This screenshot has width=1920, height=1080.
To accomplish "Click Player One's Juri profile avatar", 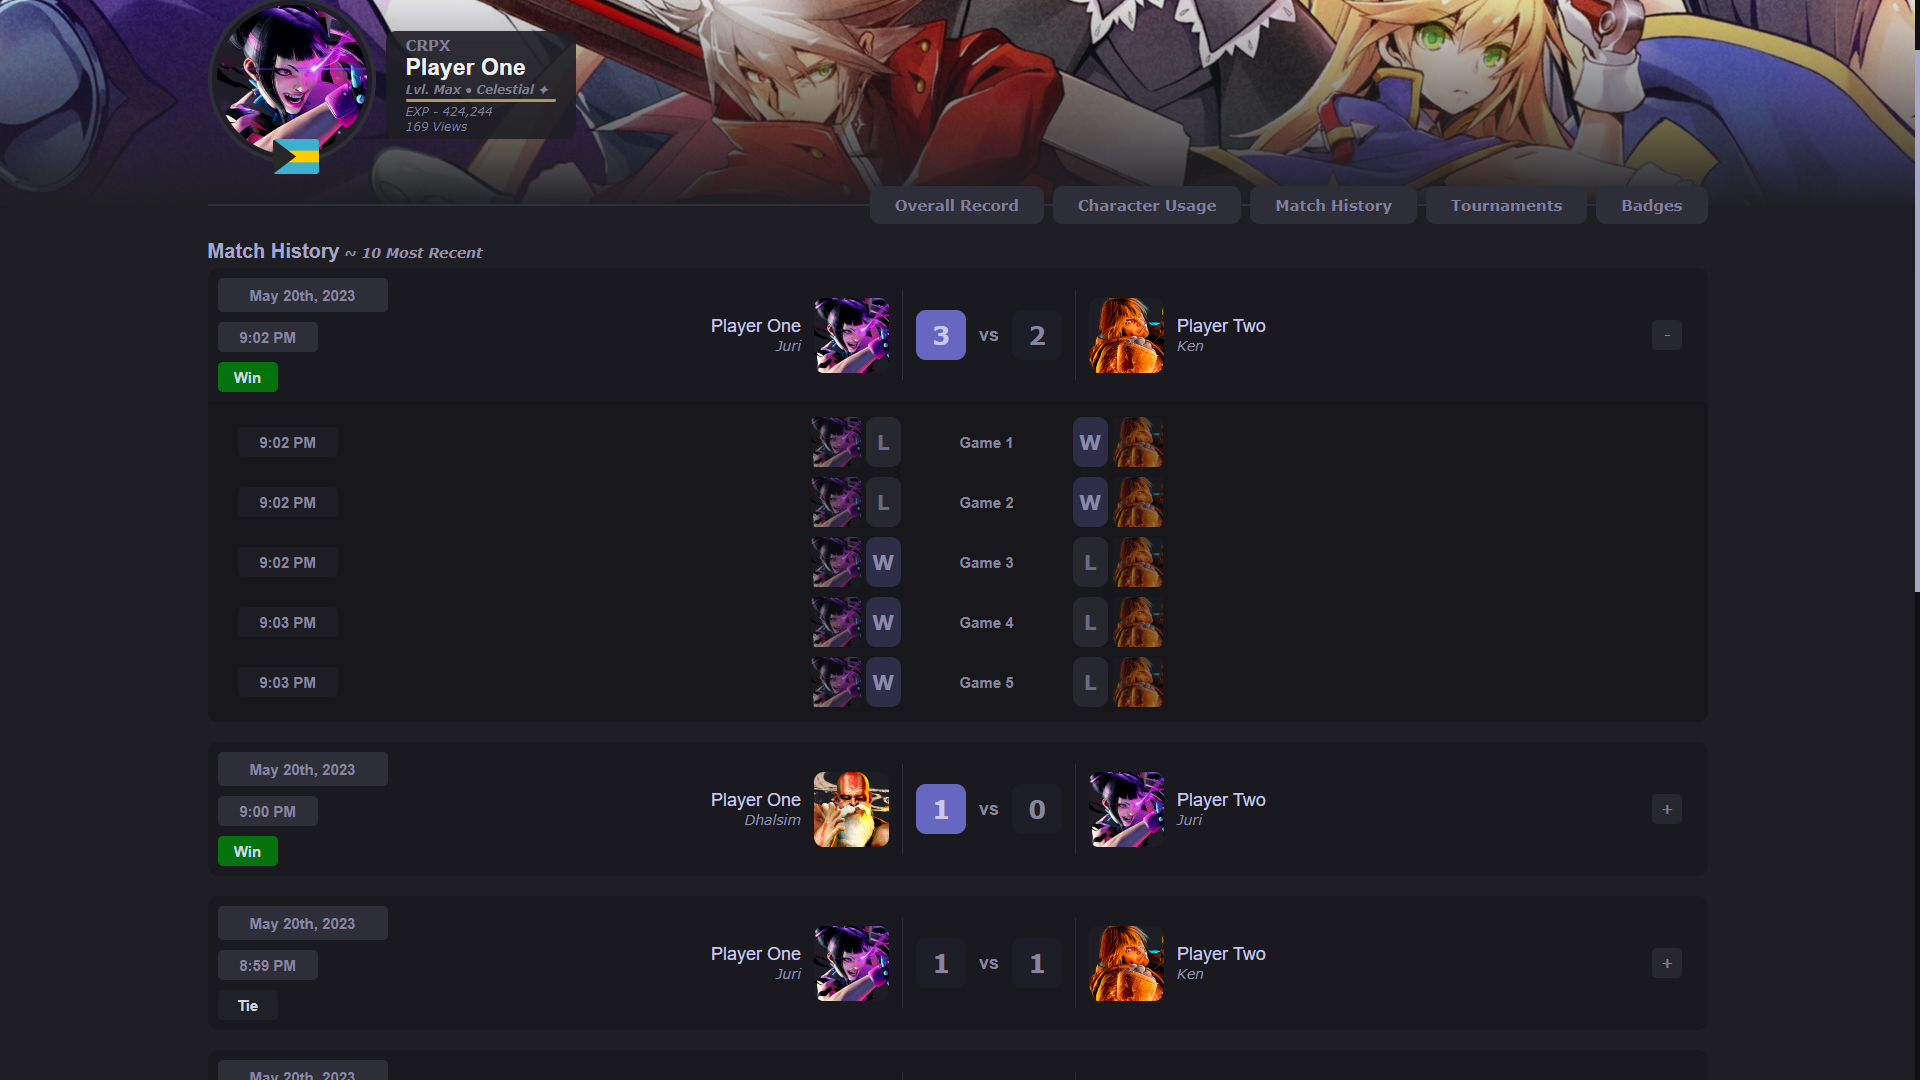I will (x=292, y=81).
